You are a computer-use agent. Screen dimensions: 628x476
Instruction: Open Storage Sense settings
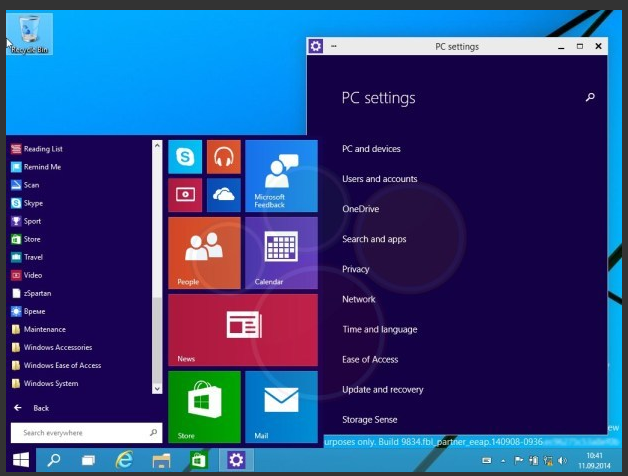click(x=370, y=420)
